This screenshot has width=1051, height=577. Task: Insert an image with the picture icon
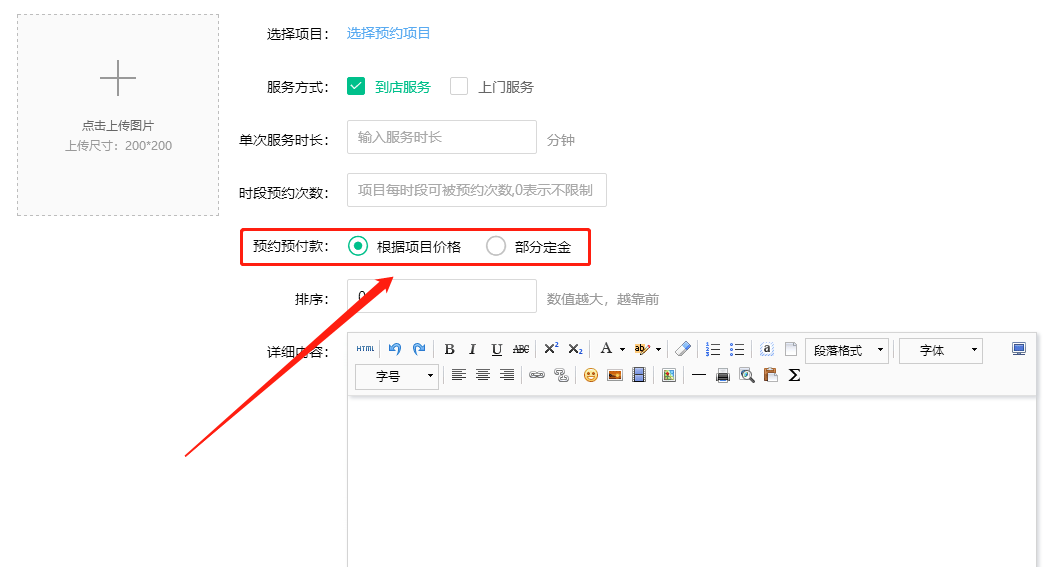click(613, 375)
